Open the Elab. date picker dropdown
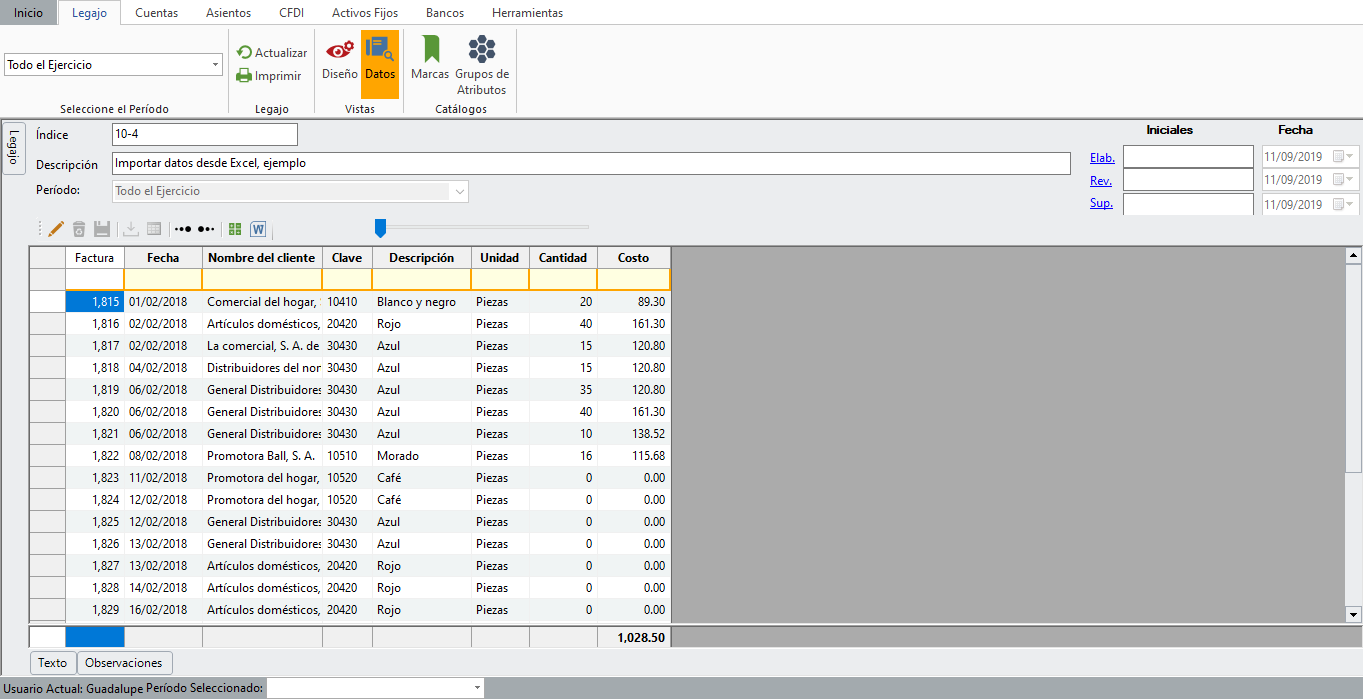This screenshot has height=699, width=1363. [x=1350, y=157]
